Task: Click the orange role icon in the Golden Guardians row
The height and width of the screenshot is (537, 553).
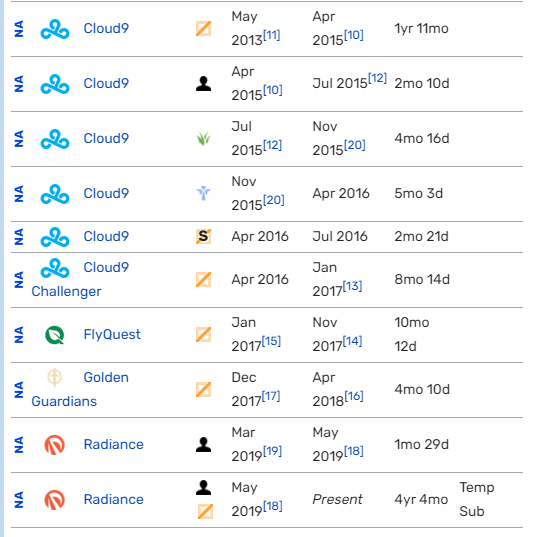Action: click(x=203, y=390)
